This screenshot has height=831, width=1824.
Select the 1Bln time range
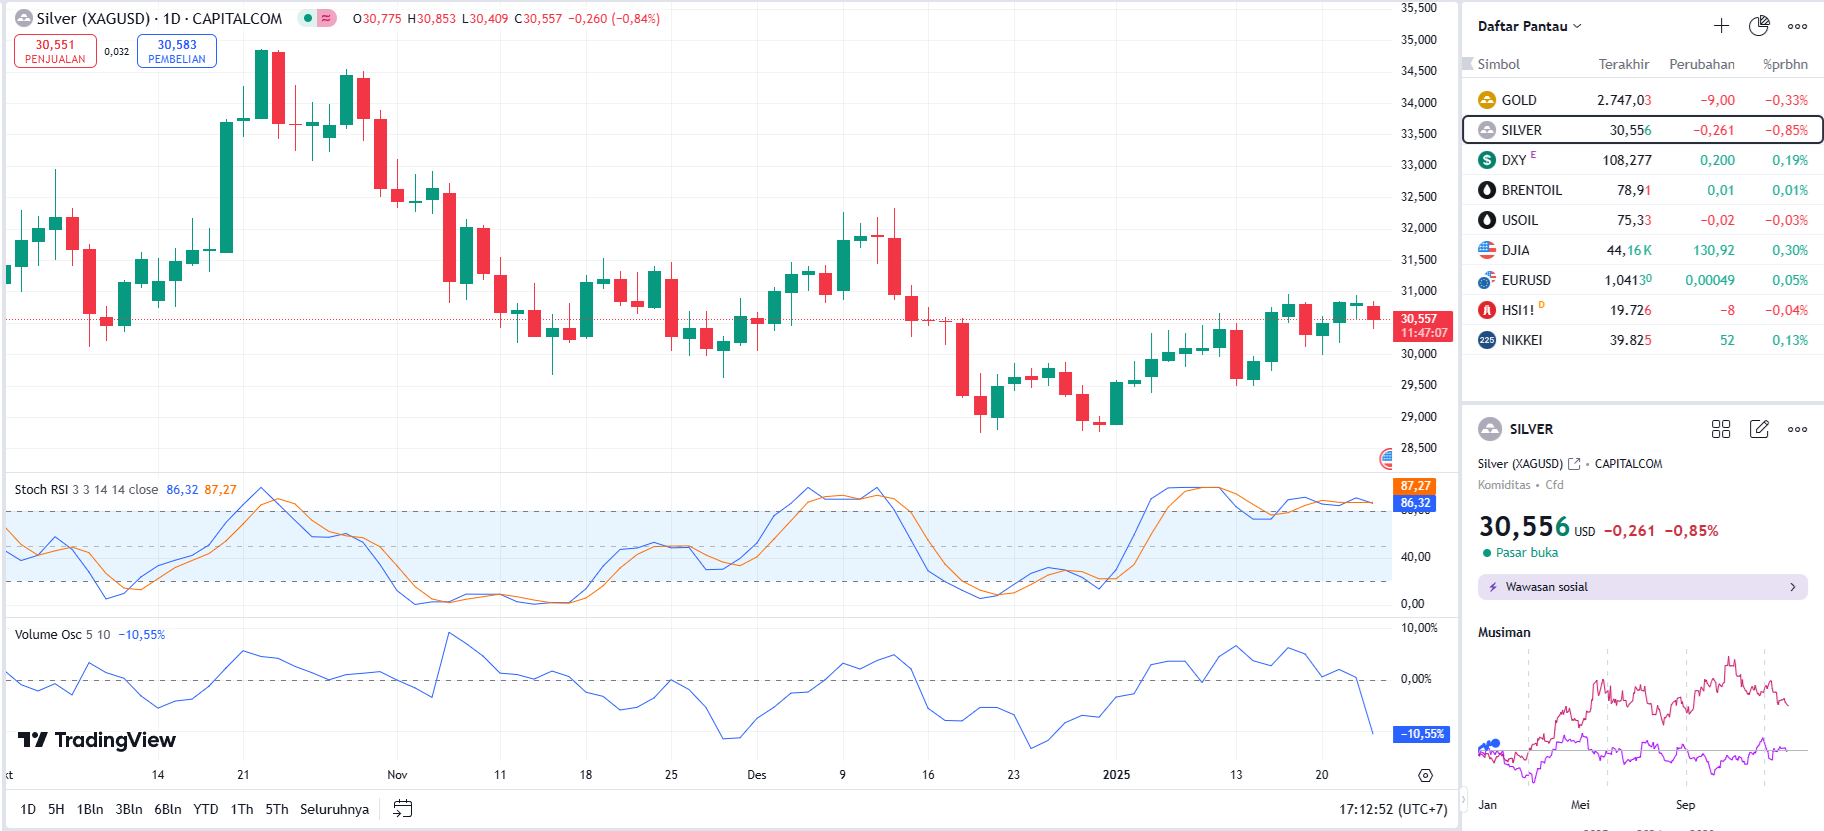90,809
